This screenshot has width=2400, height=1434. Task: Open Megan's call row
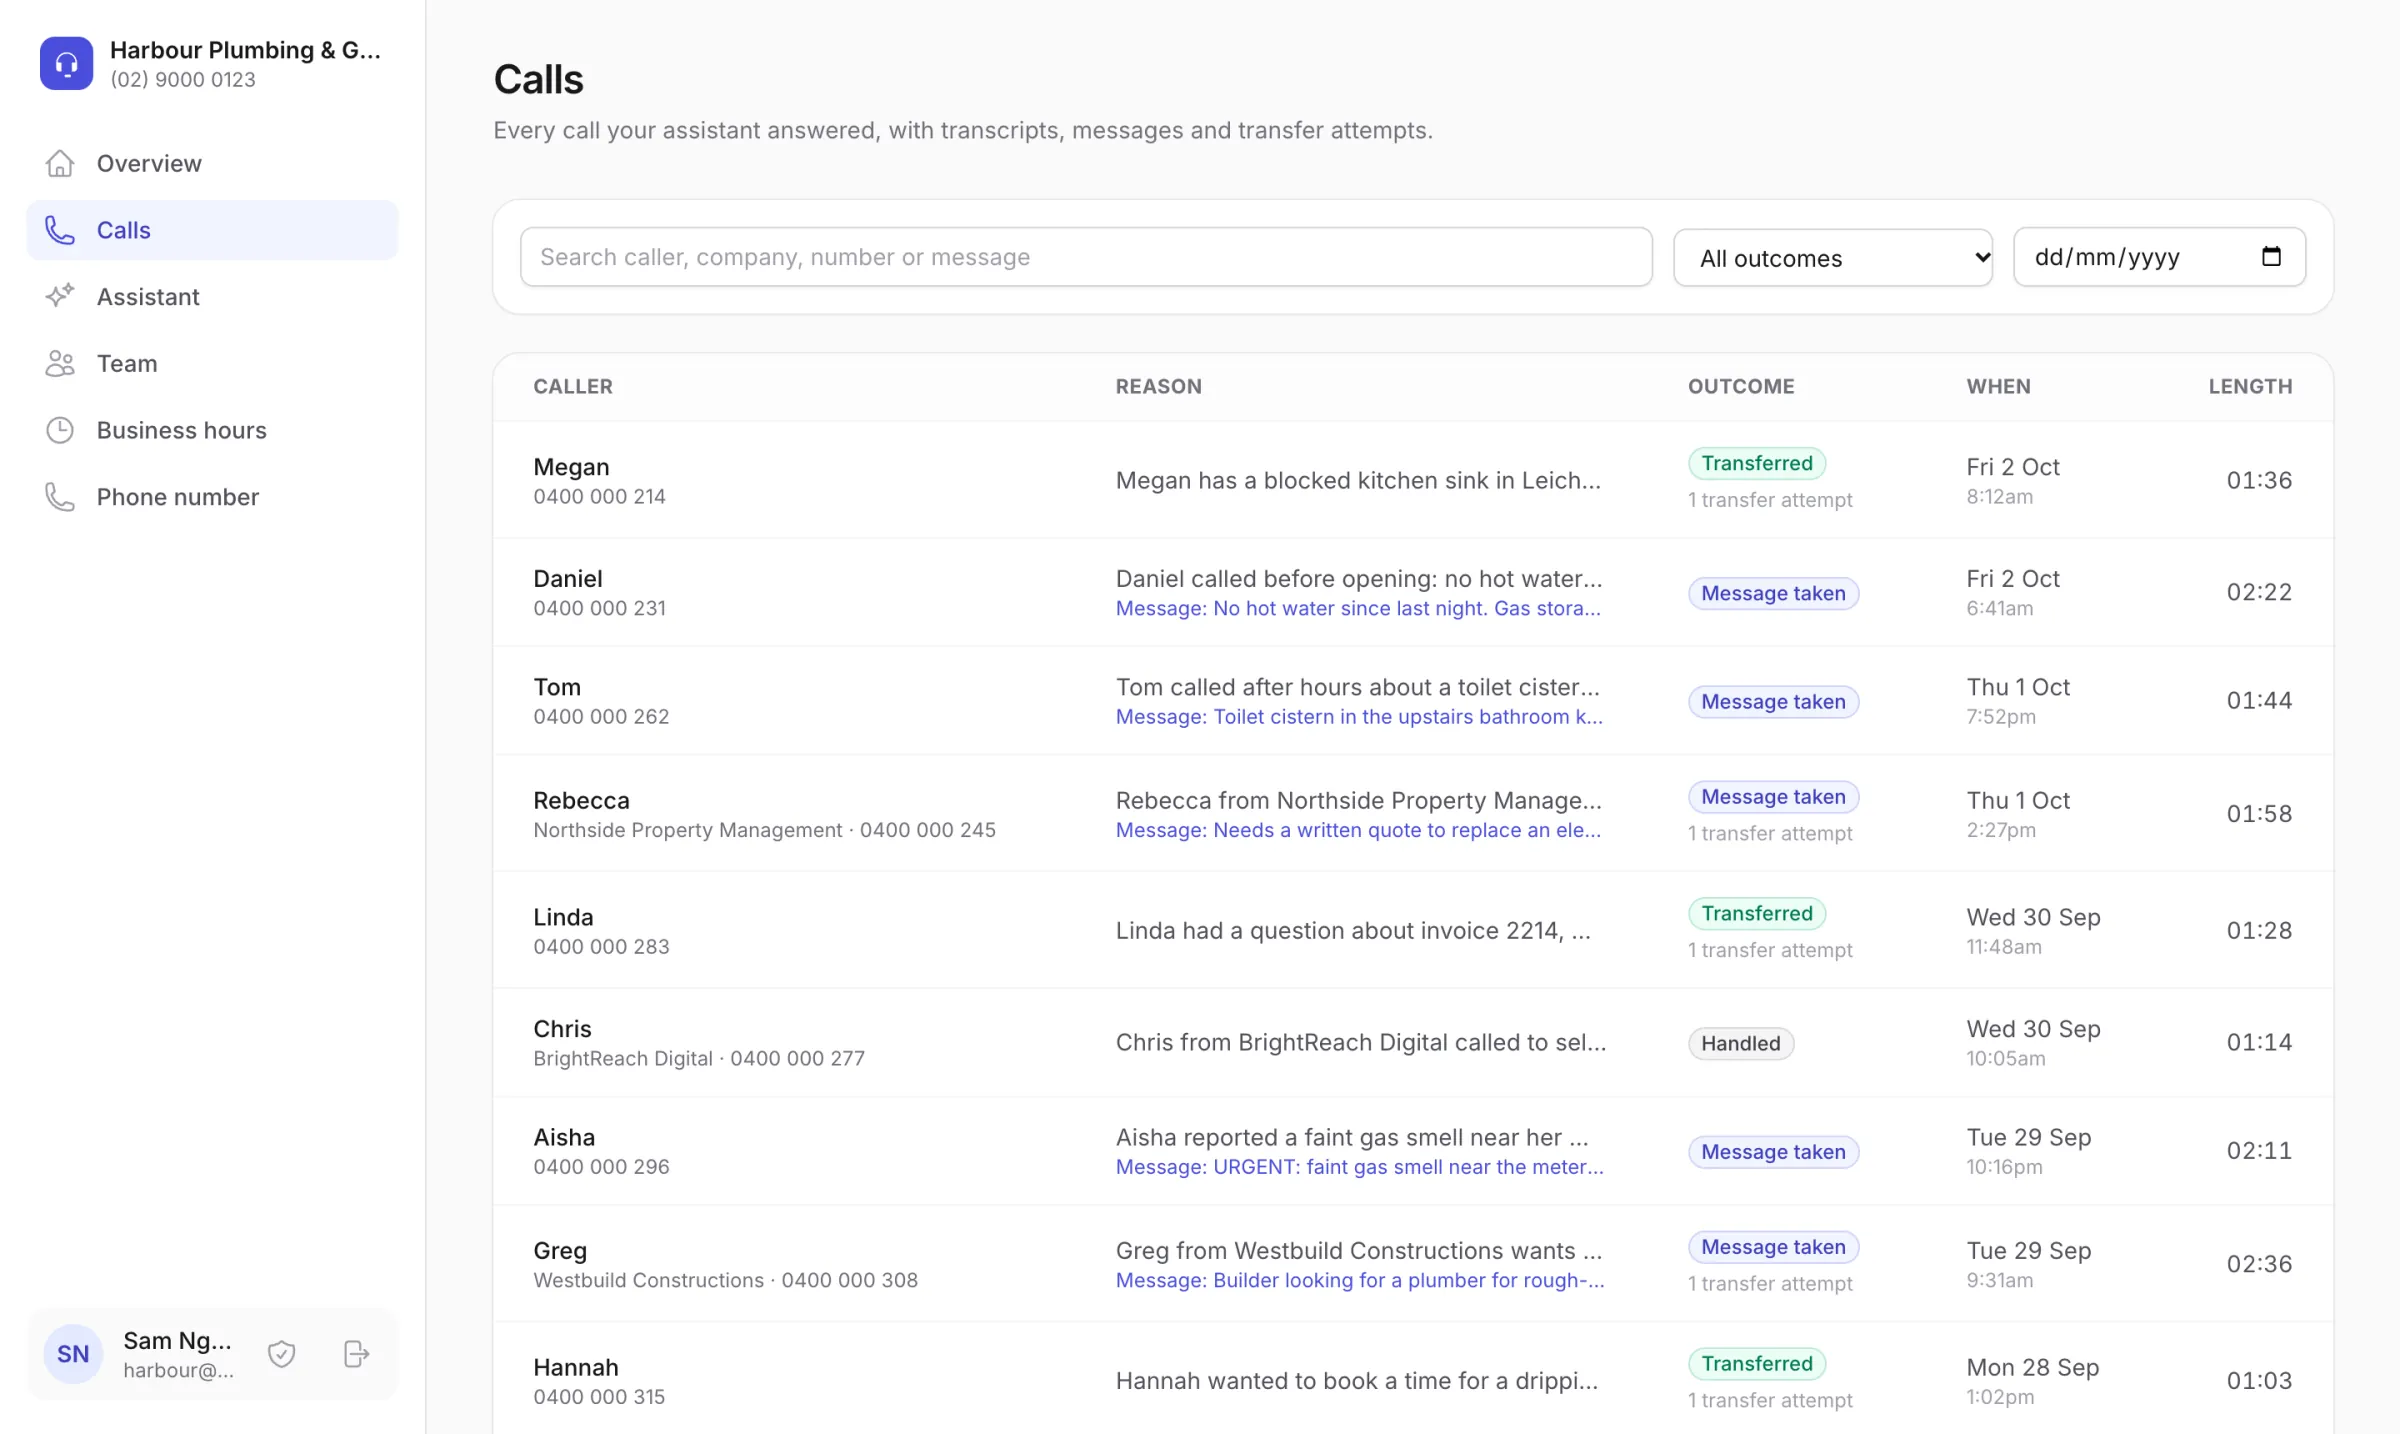[1413, 480]
